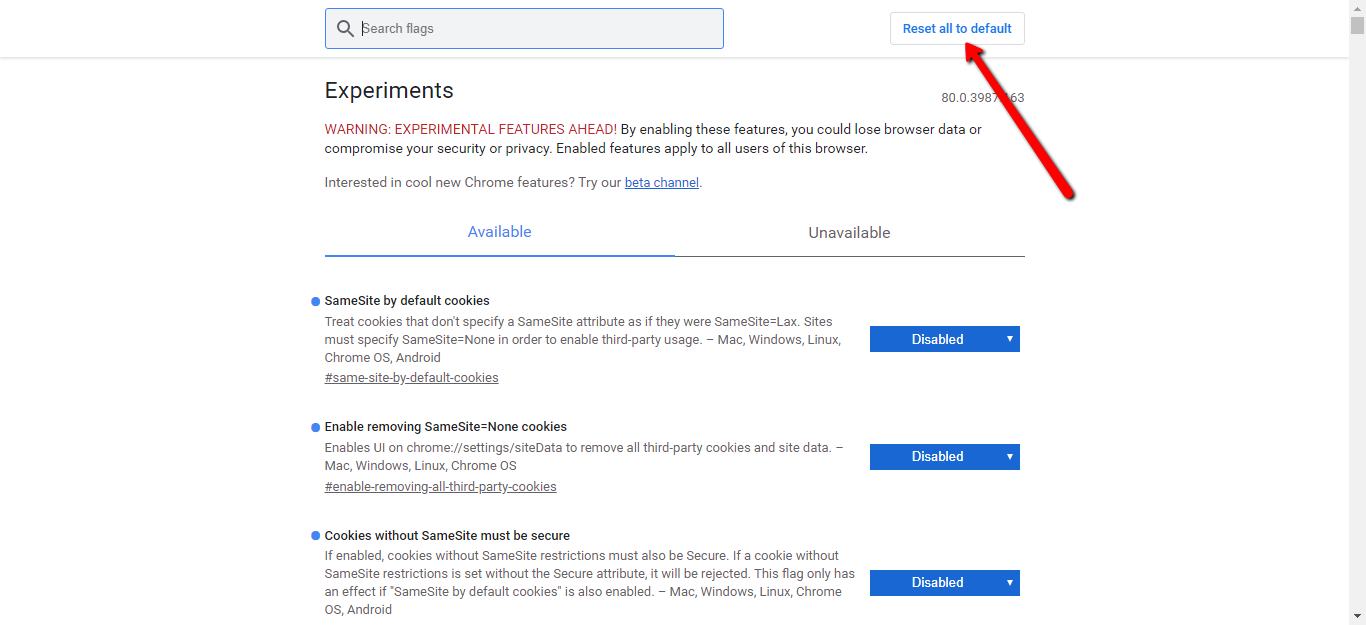Click the scrollbar up arrow
Image resolution: width=1366 pixels, height=625 pixels.
(x=1357, y=8)
